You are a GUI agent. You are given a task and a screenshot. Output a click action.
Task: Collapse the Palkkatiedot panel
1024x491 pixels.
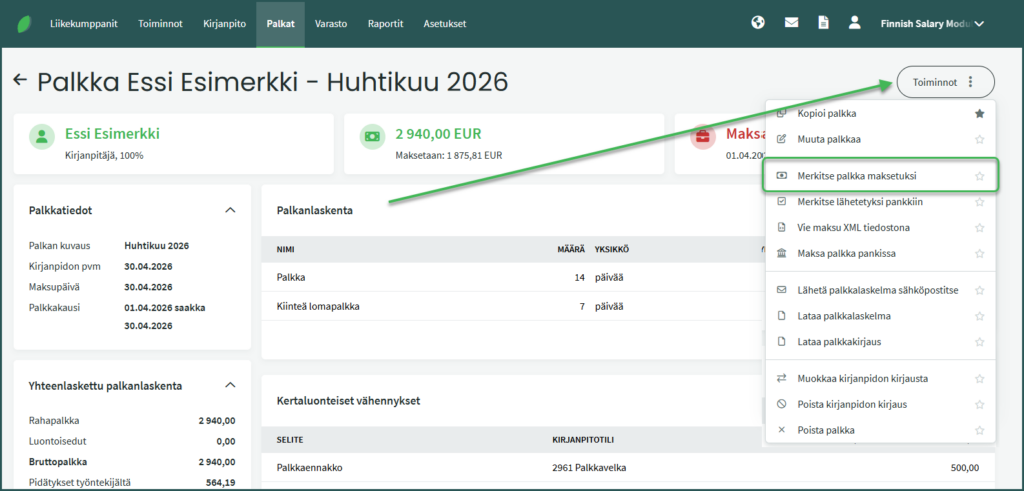point(230,210)
